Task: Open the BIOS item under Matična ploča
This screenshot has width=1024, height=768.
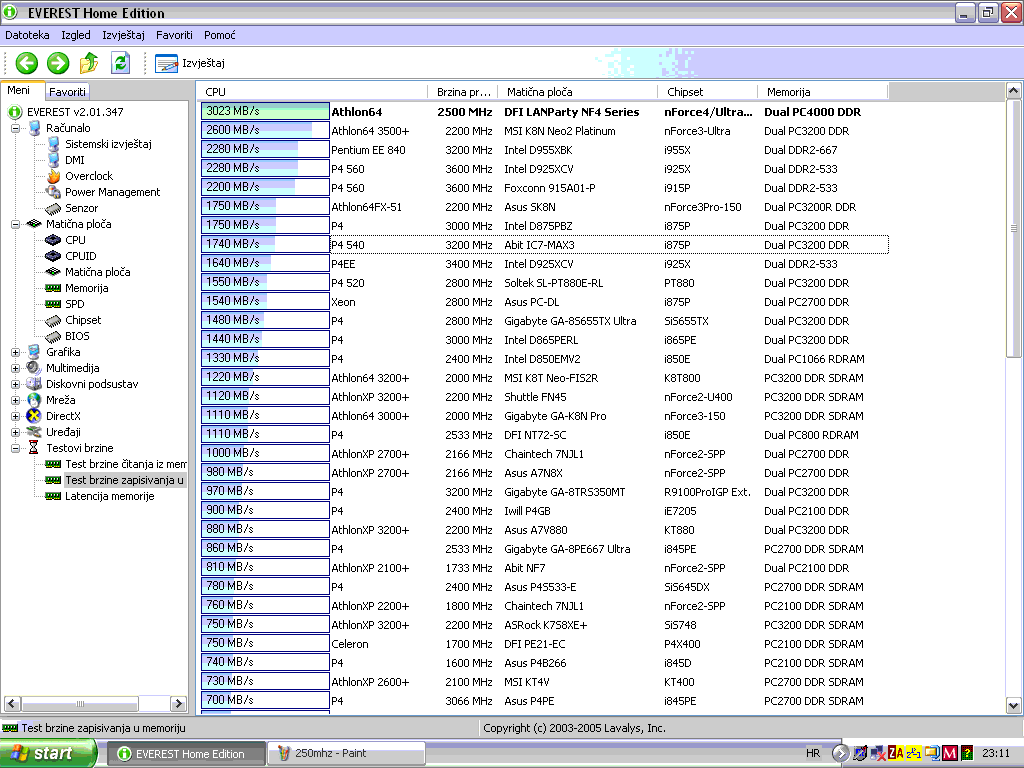Action: [76, 336]
